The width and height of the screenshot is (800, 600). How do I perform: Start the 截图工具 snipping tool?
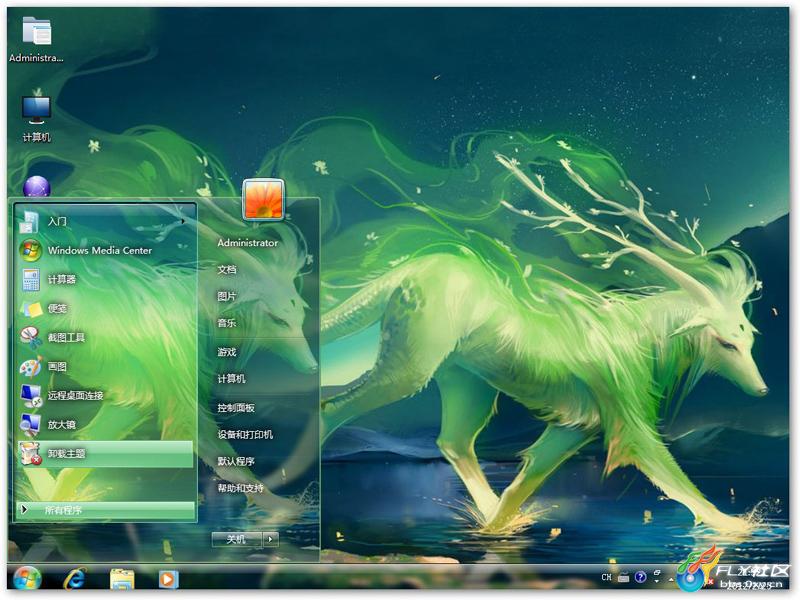[x=105, y=337]
